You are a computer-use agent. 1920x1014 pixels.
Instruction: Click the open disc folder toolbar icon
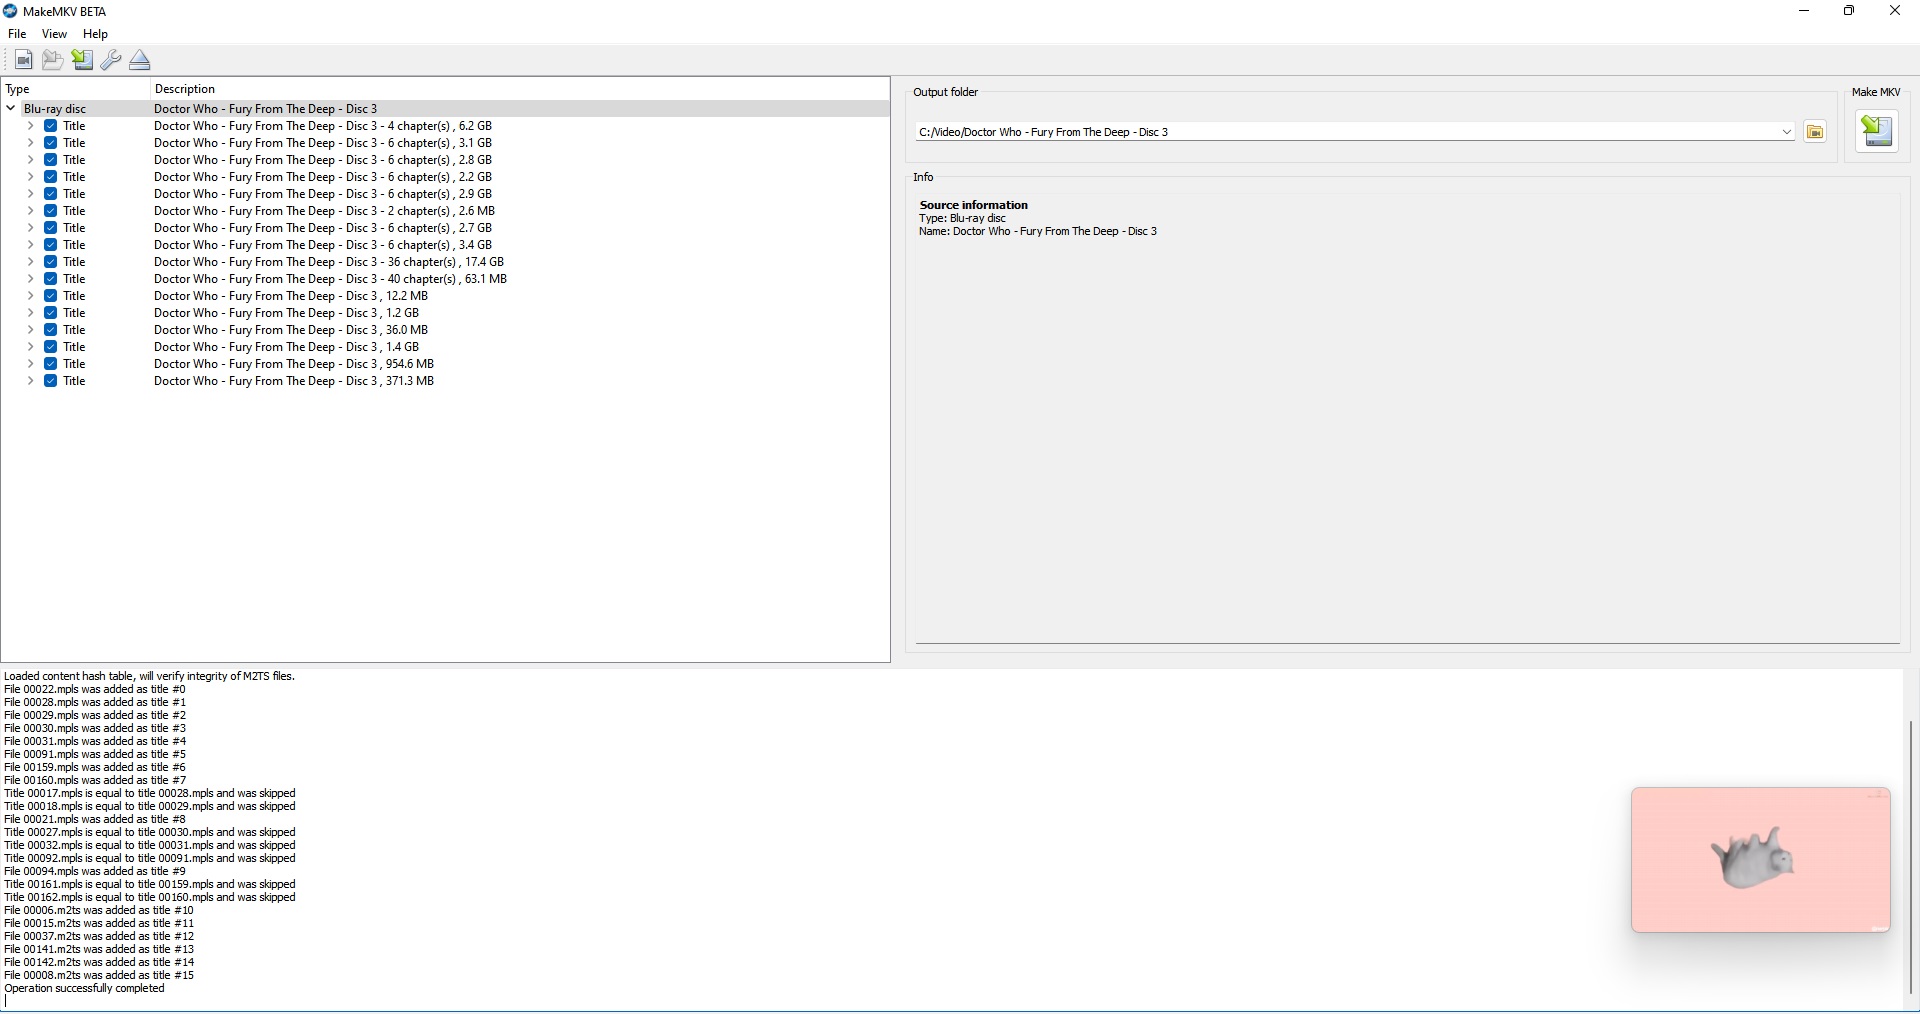tap(52, 60)
